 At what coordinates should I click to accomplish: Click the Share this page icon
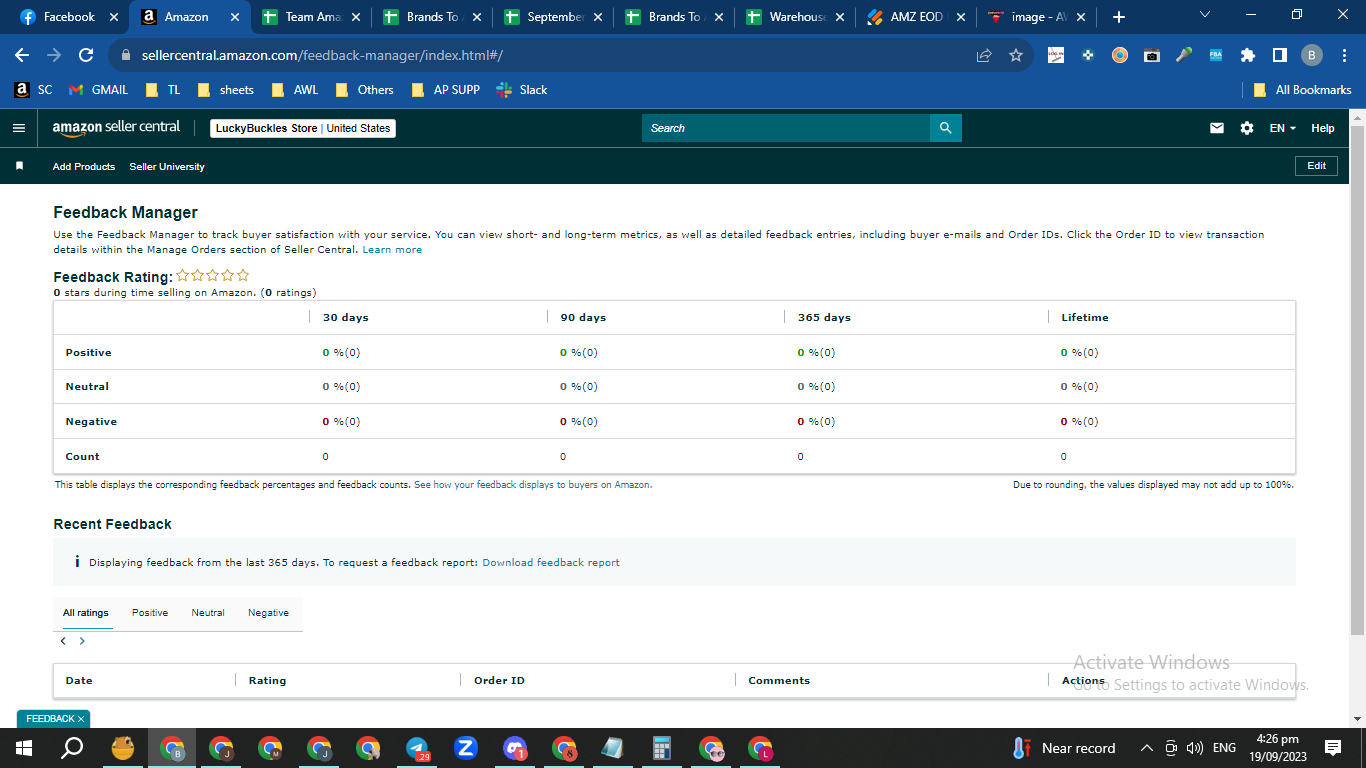[984, 55]
